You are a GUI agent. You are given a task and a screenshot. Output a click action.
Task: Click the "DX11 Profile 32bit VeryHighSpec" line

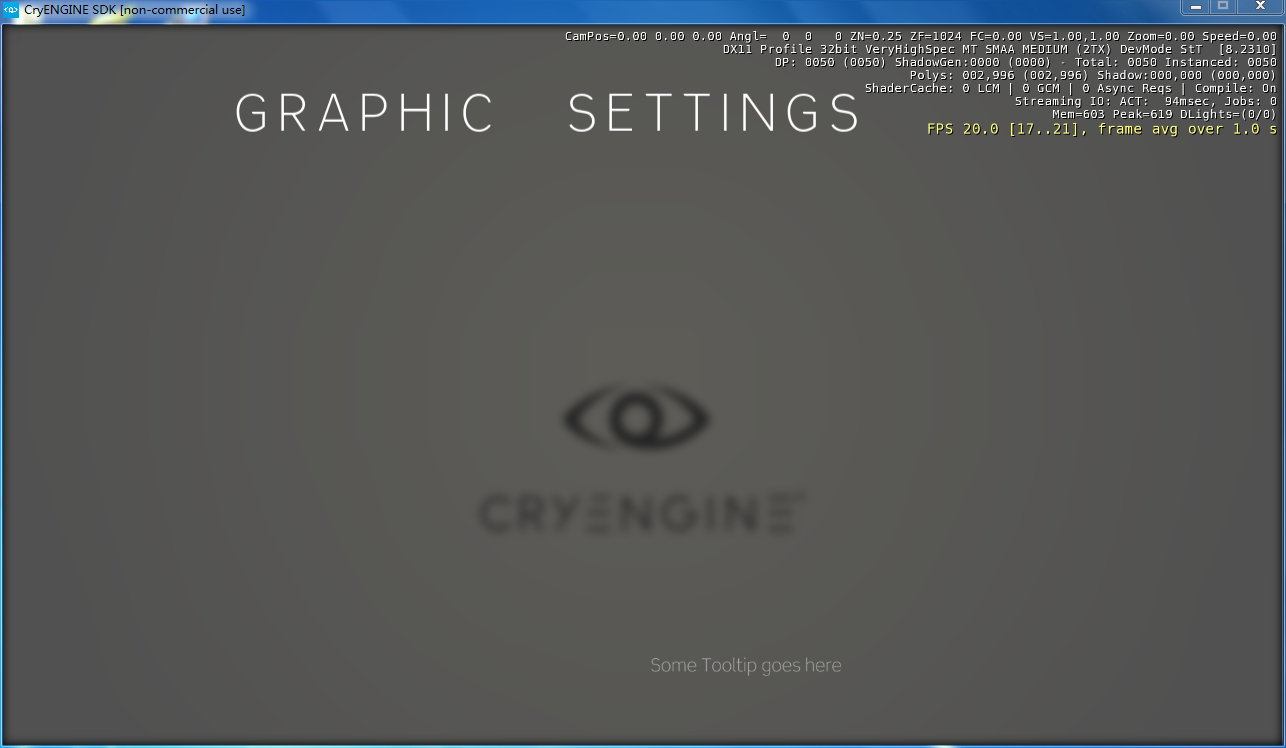coord(1000,49)
